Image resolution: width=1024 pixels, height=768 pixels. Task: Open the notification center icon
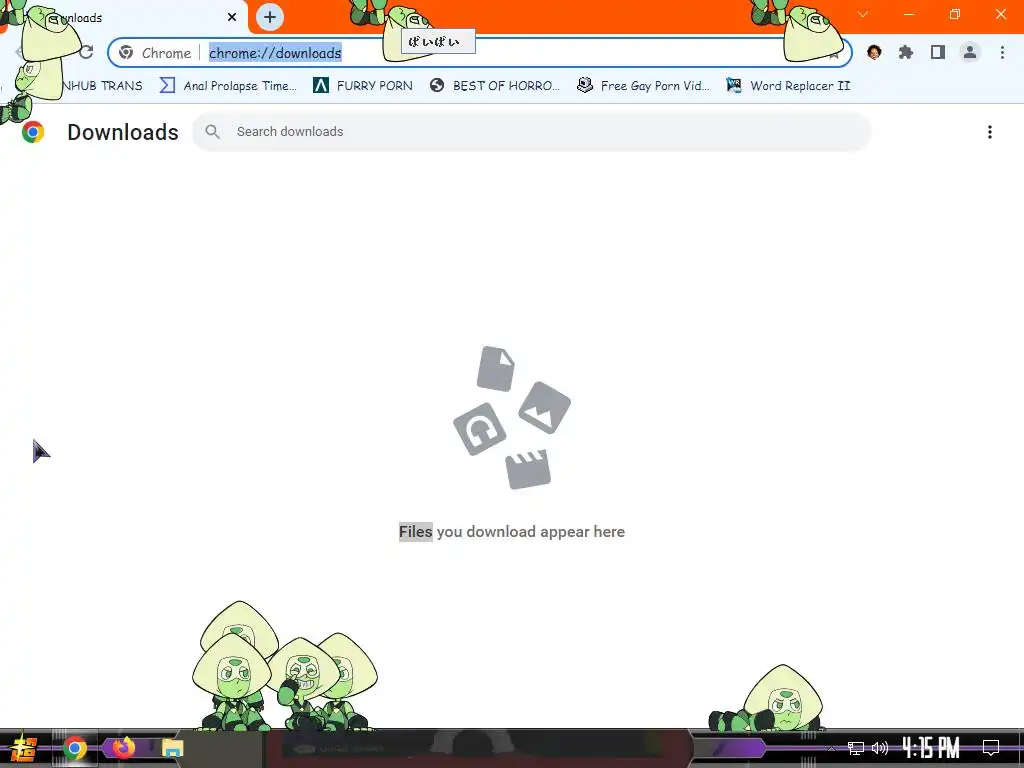click(991, 747)
